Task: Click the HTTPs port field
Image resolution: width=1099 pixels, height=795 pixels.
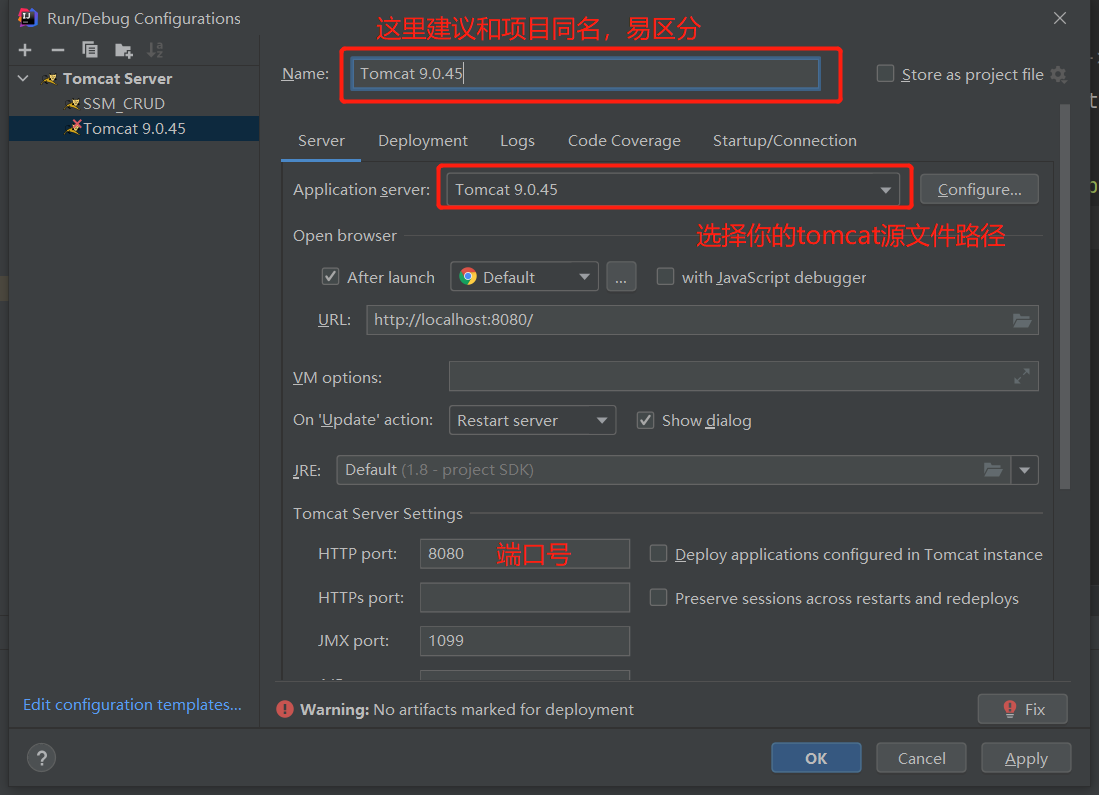Action: pos(524,598)
